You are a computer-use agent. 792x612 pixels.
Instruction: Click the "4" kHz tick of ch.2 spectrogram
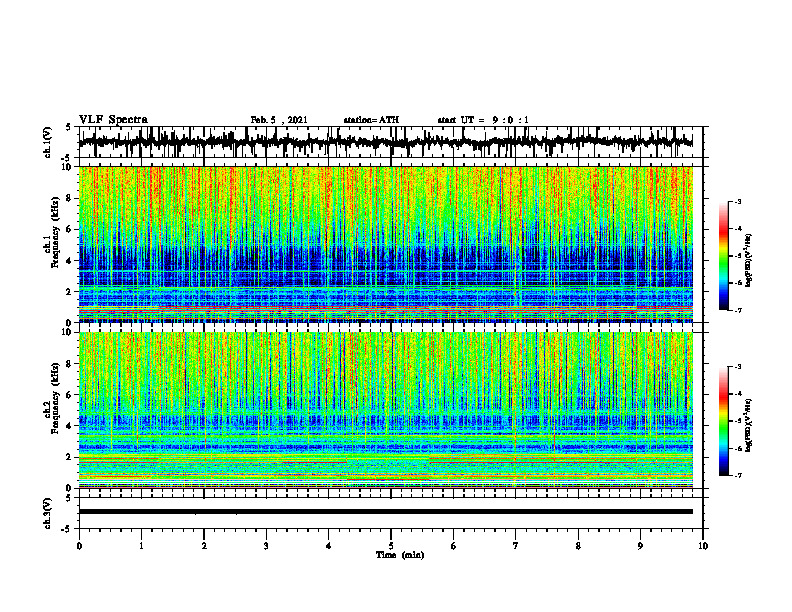tap(70, 426)
